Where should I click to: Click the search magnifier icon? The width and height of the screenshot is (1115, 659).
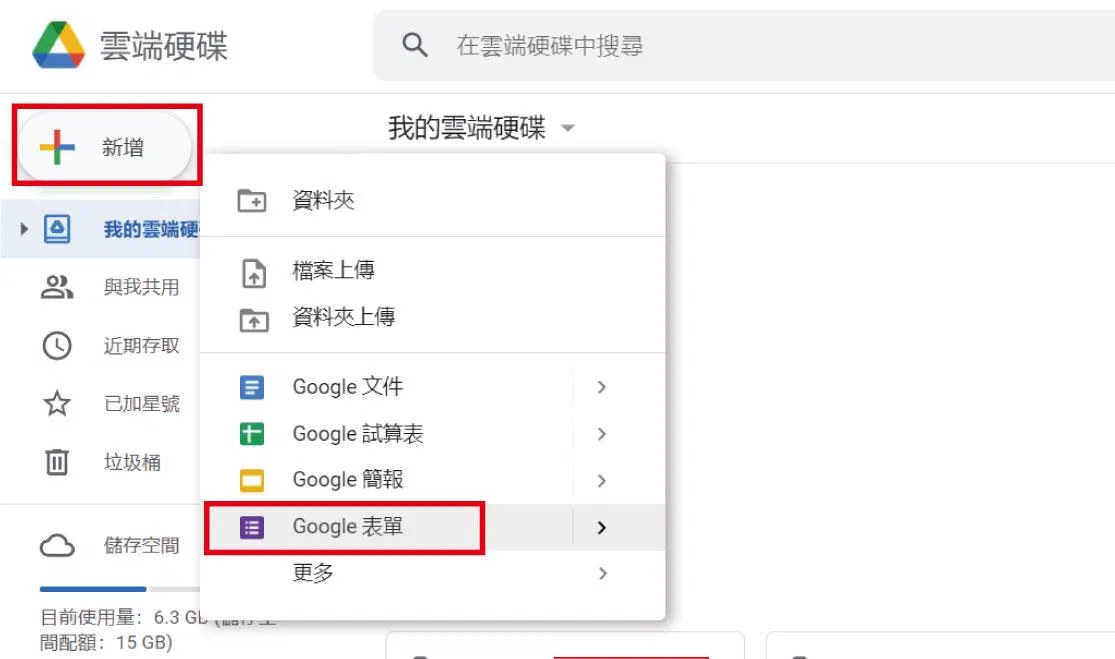[x=415, y=45]
